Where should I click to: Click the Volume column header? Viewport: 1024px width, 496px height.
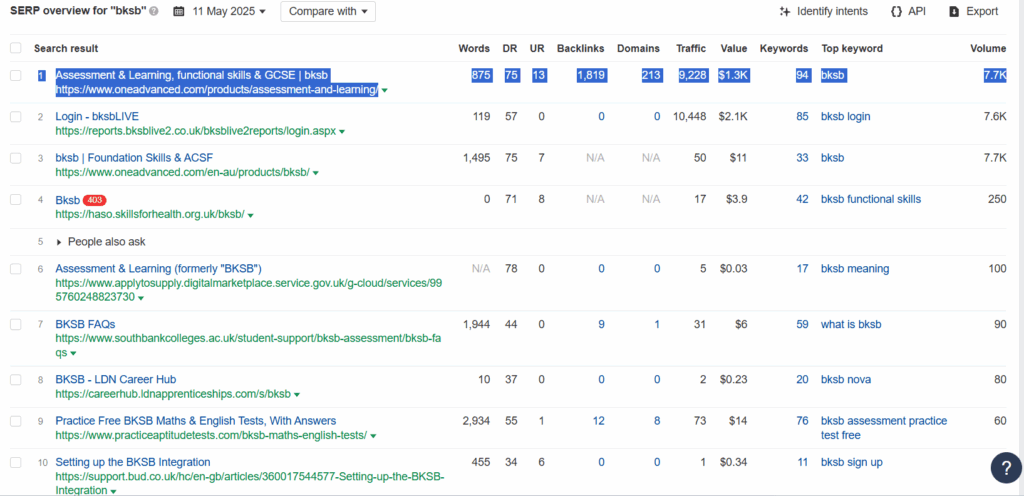988,48
